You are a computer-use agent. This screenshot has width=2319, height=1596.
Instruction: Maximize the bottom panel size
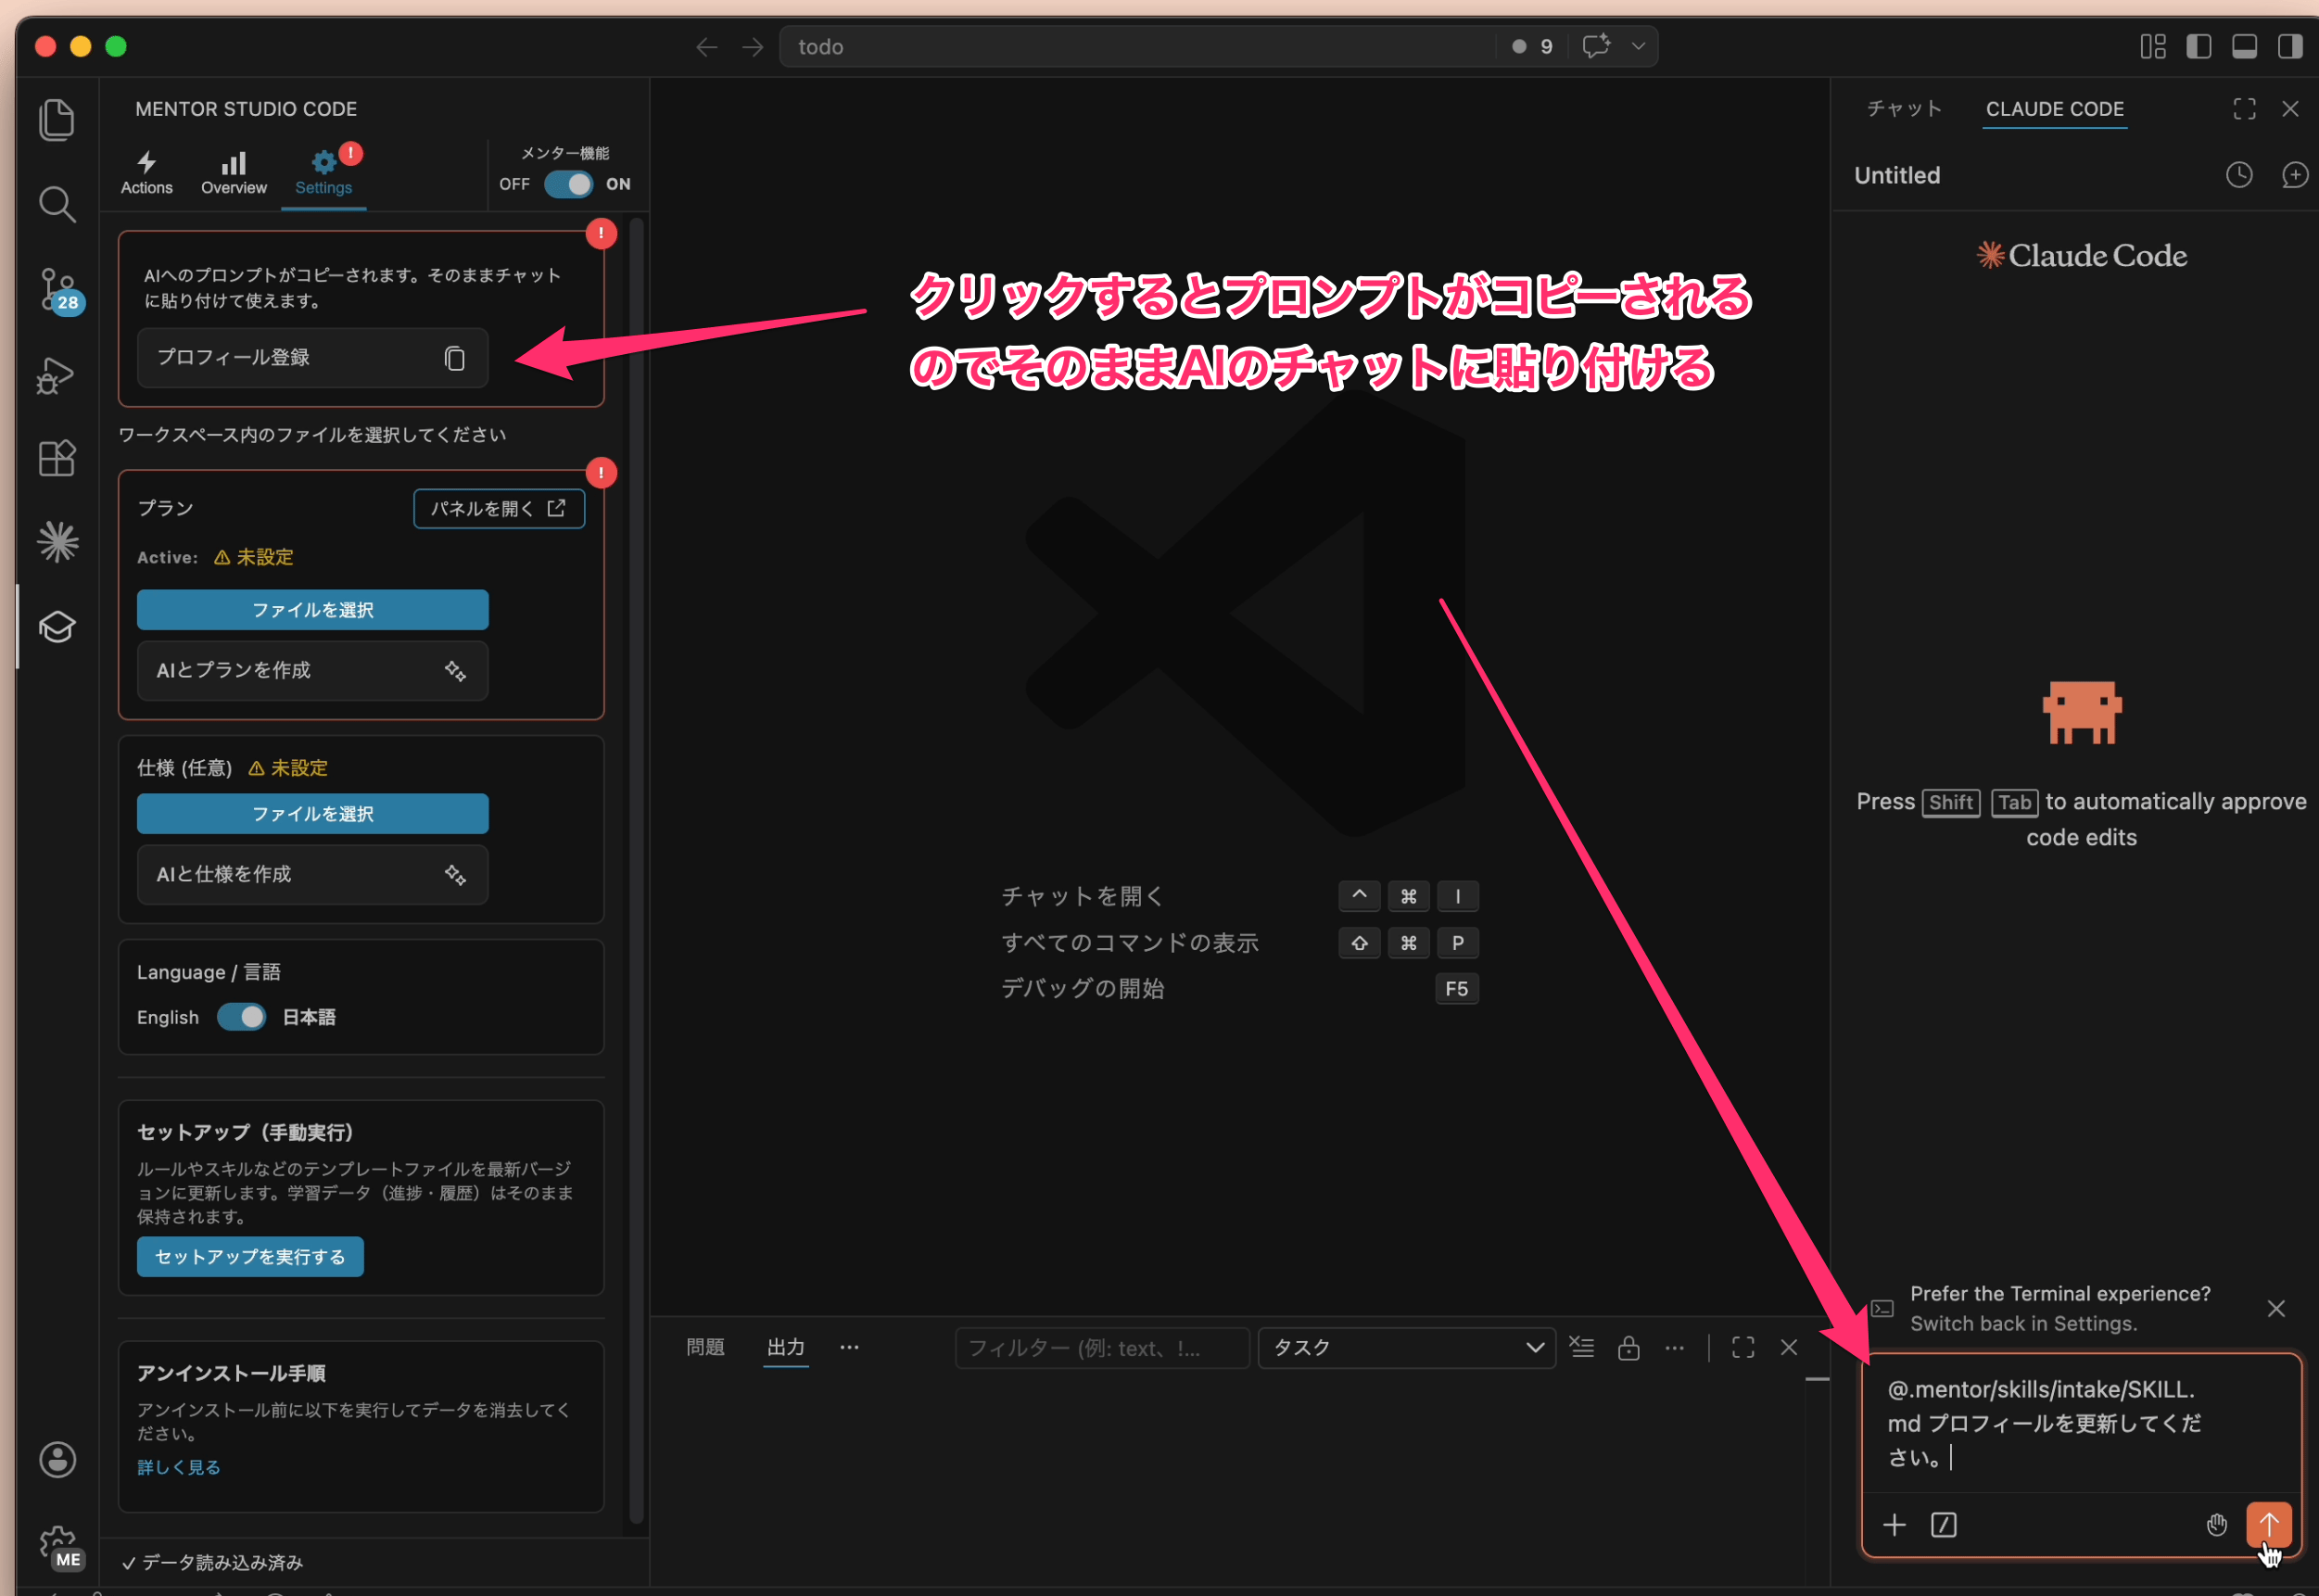tap(1742, 1348)
